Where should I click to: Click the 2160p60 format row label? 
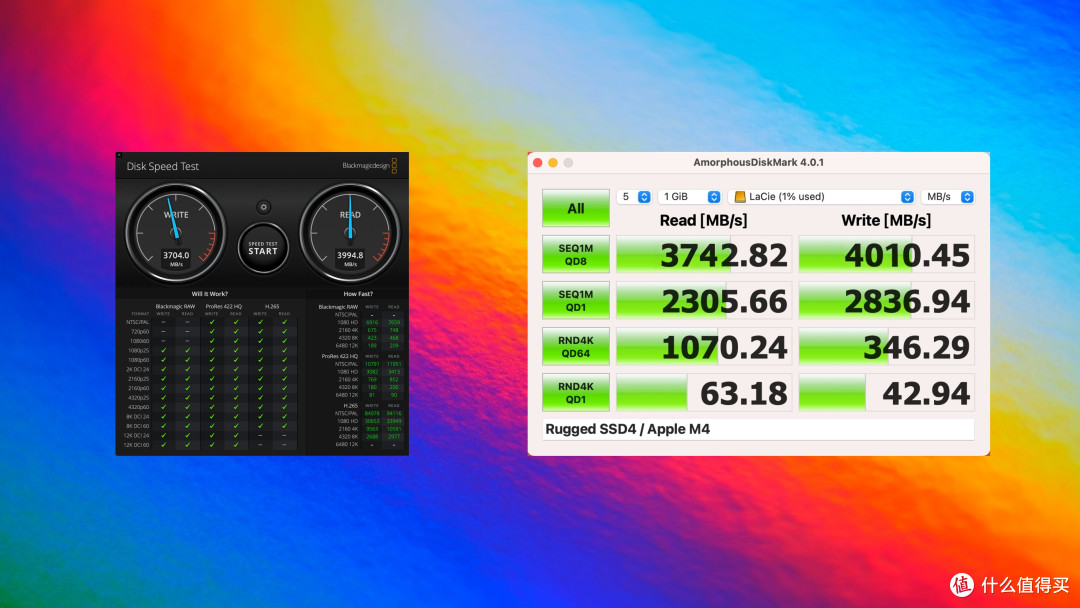tap(139, 388)
